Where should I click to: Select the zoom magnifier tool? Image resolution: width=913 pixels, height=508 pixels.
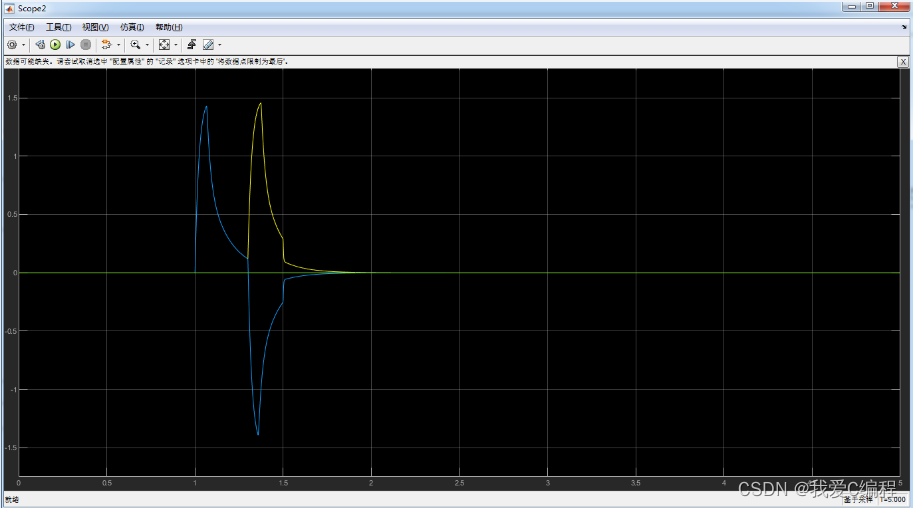point(135,44)
